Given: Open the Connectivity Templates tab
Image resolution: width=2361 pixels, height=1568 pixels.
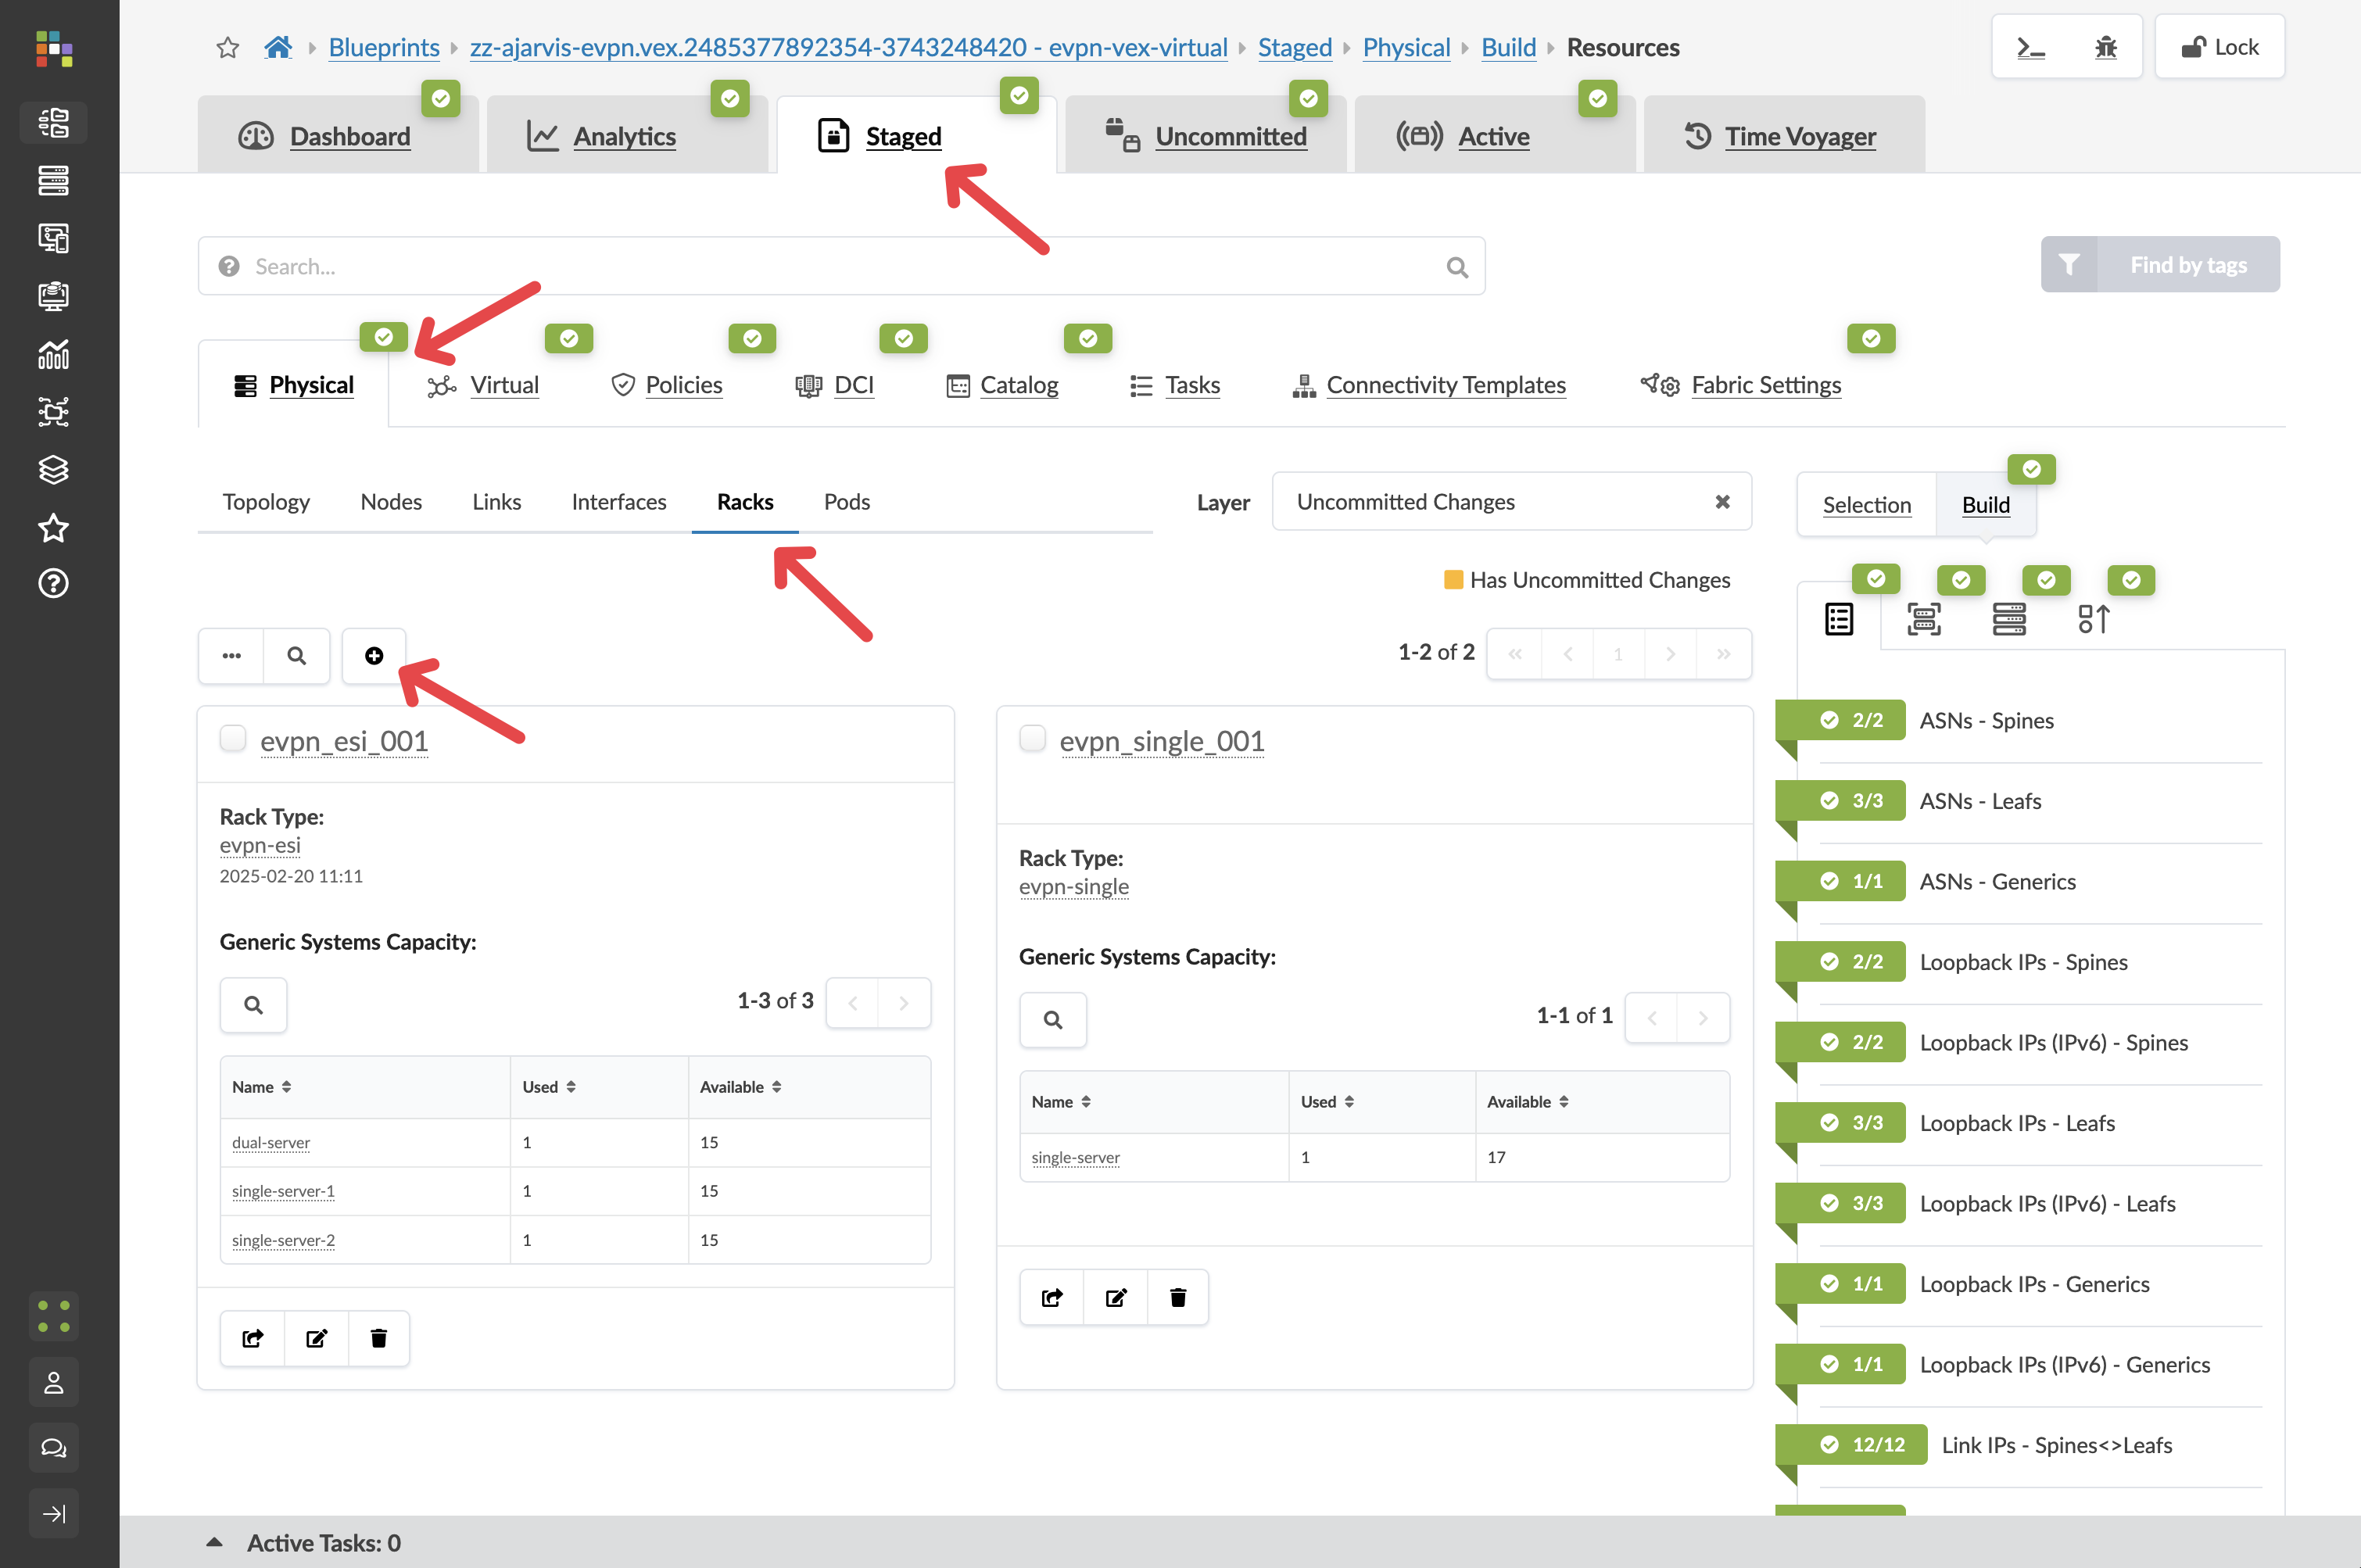Looking at the screenshot, I should point(1445,385).
